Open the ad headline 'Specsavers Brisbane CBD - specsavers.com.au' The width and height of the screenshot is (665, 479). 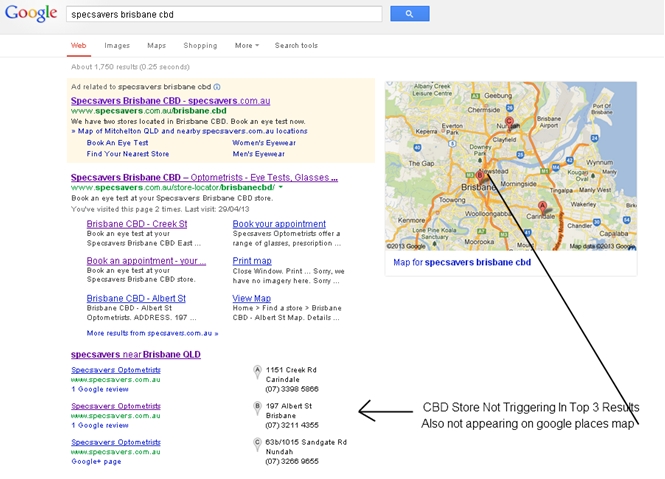click(170, 101)
